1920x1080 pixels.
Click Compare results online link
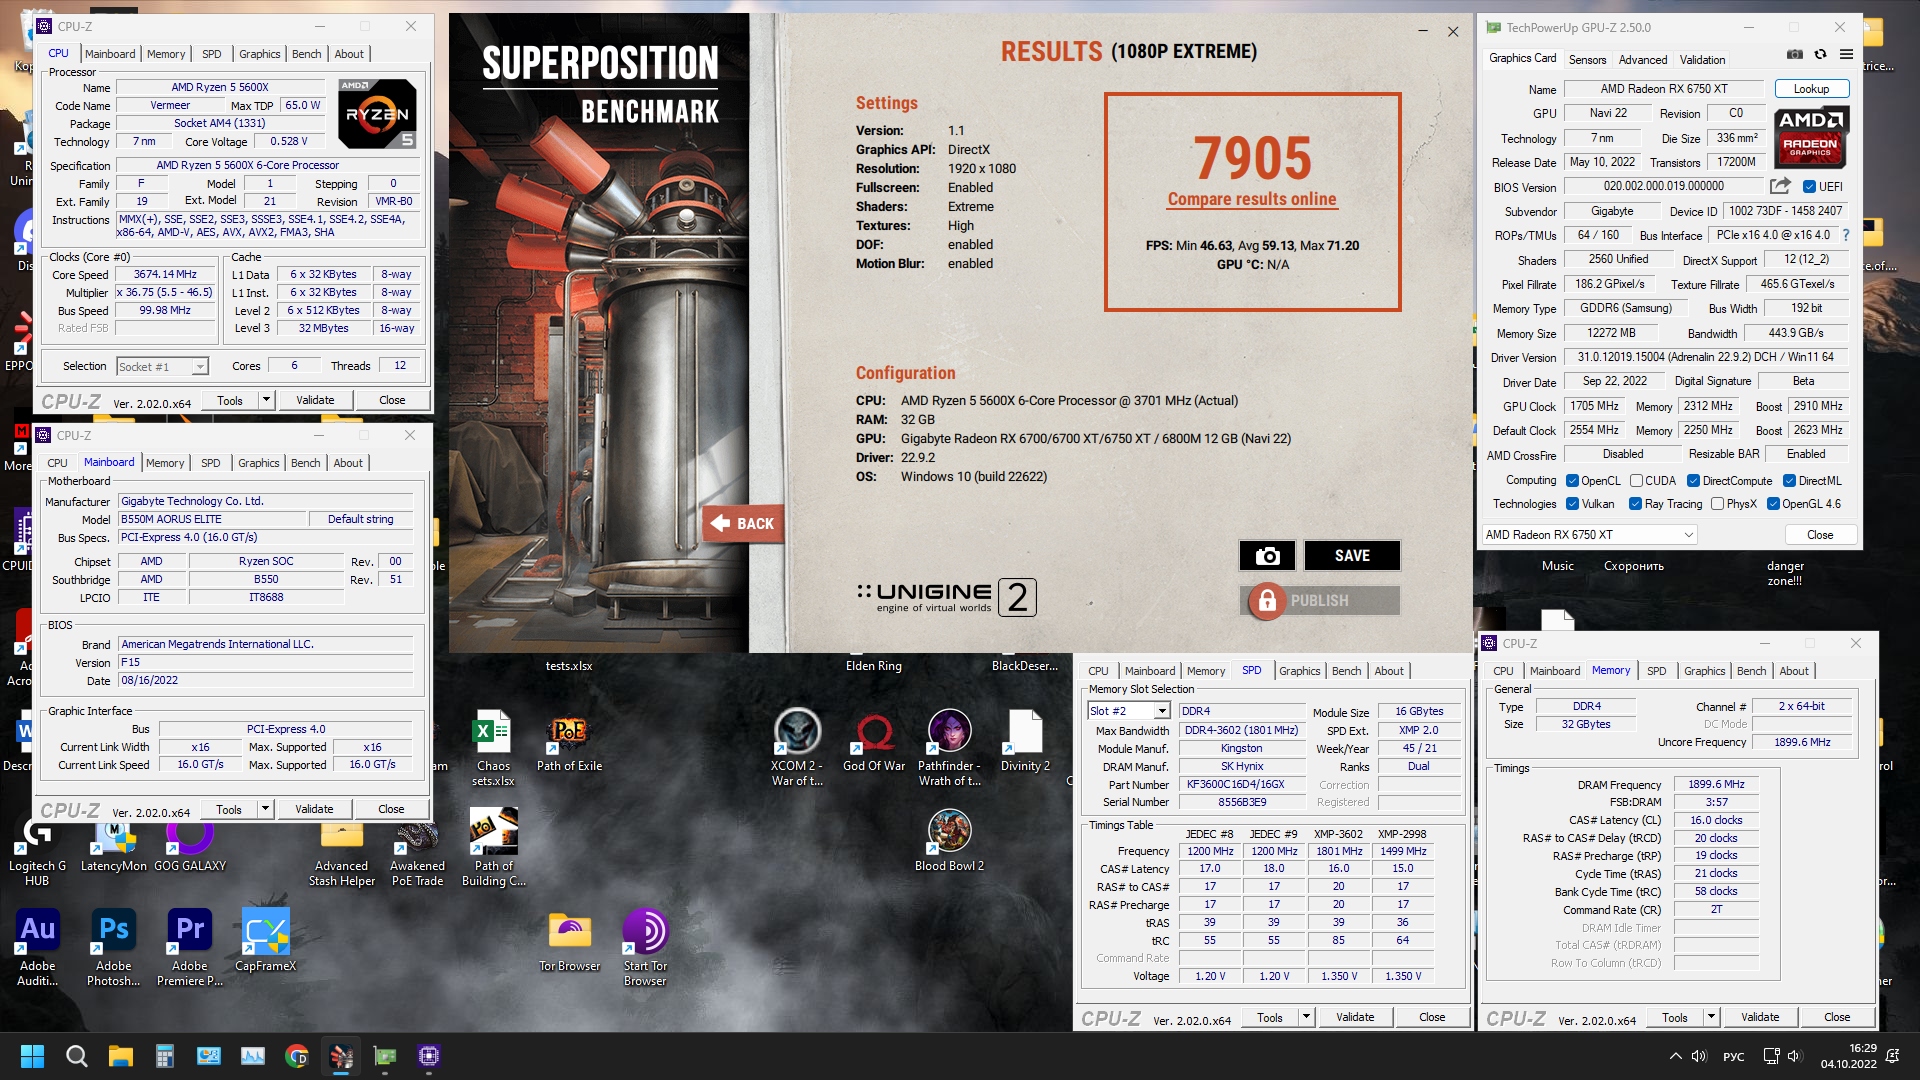(1251, 199)
